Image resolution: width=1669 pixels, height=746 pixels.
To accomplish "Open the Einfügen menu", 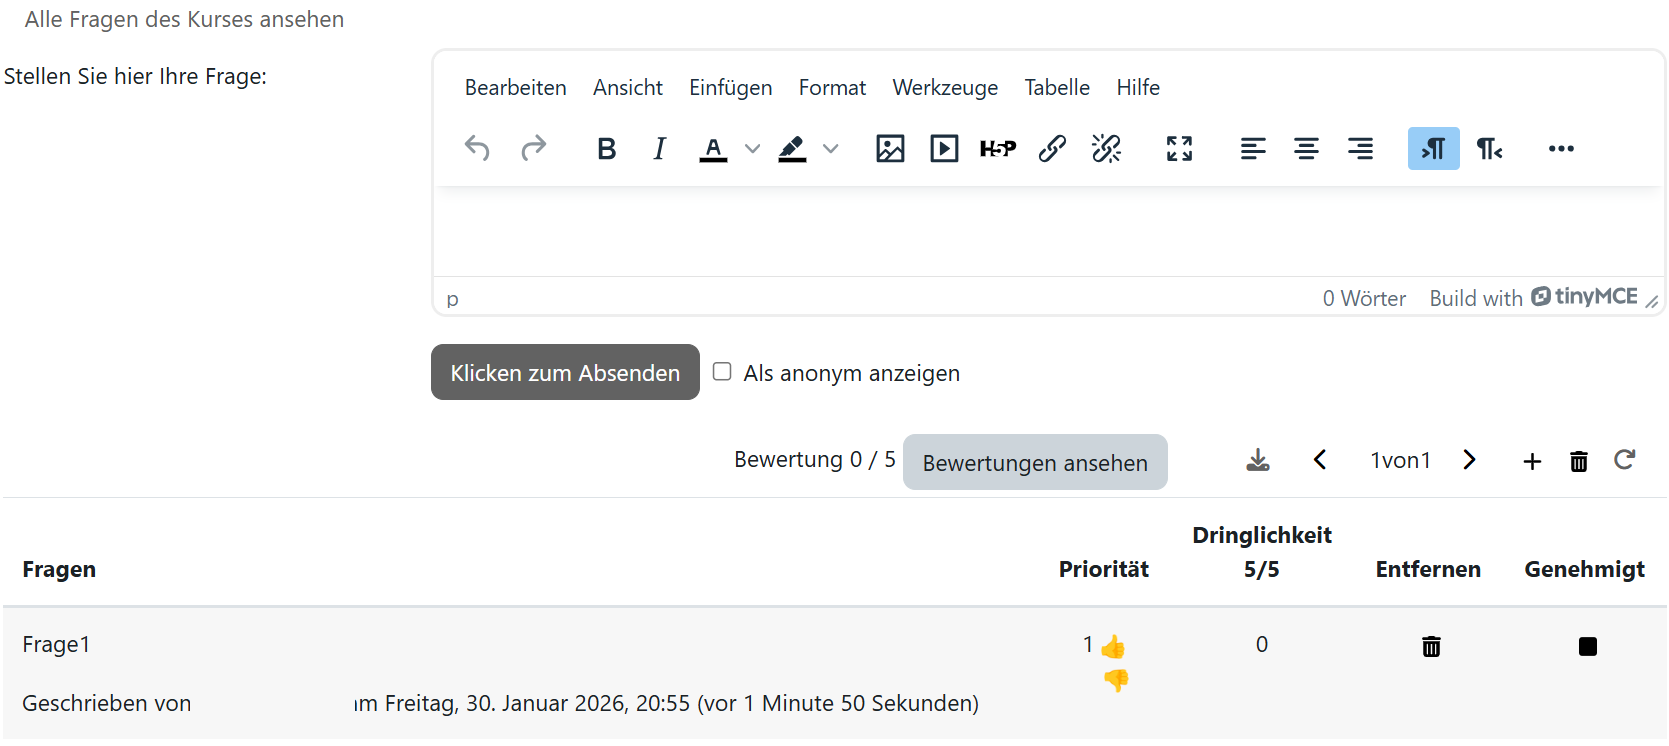I will tap(730, 88).
